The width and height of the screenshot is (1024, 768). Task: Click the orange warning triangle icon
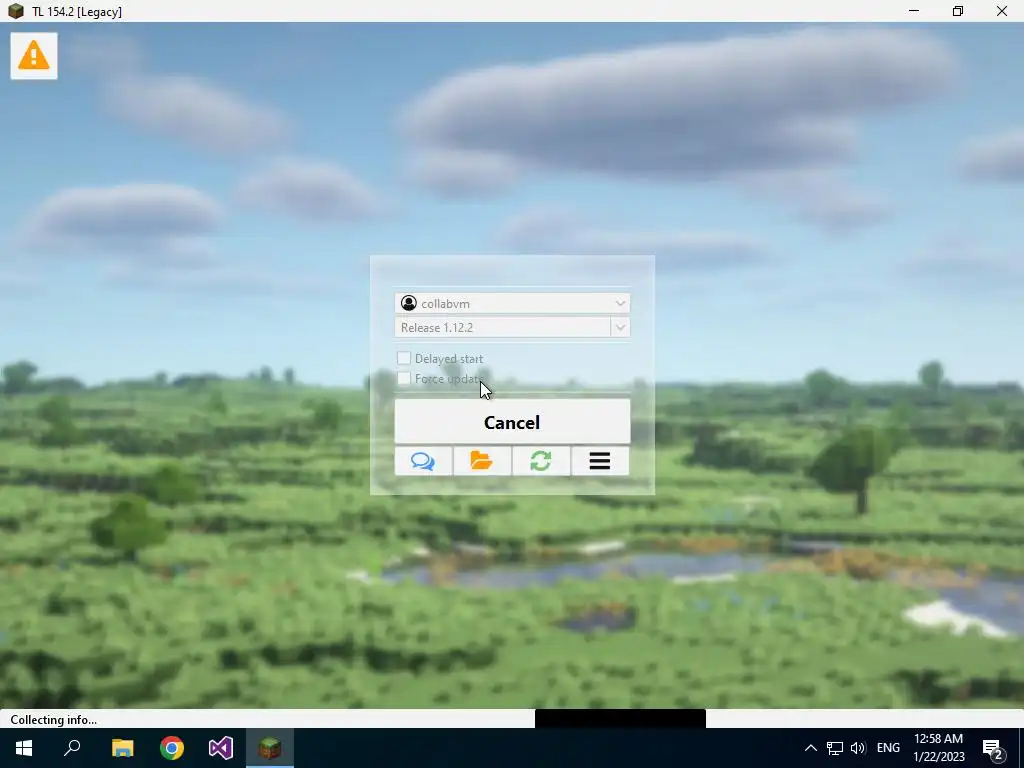34,56
